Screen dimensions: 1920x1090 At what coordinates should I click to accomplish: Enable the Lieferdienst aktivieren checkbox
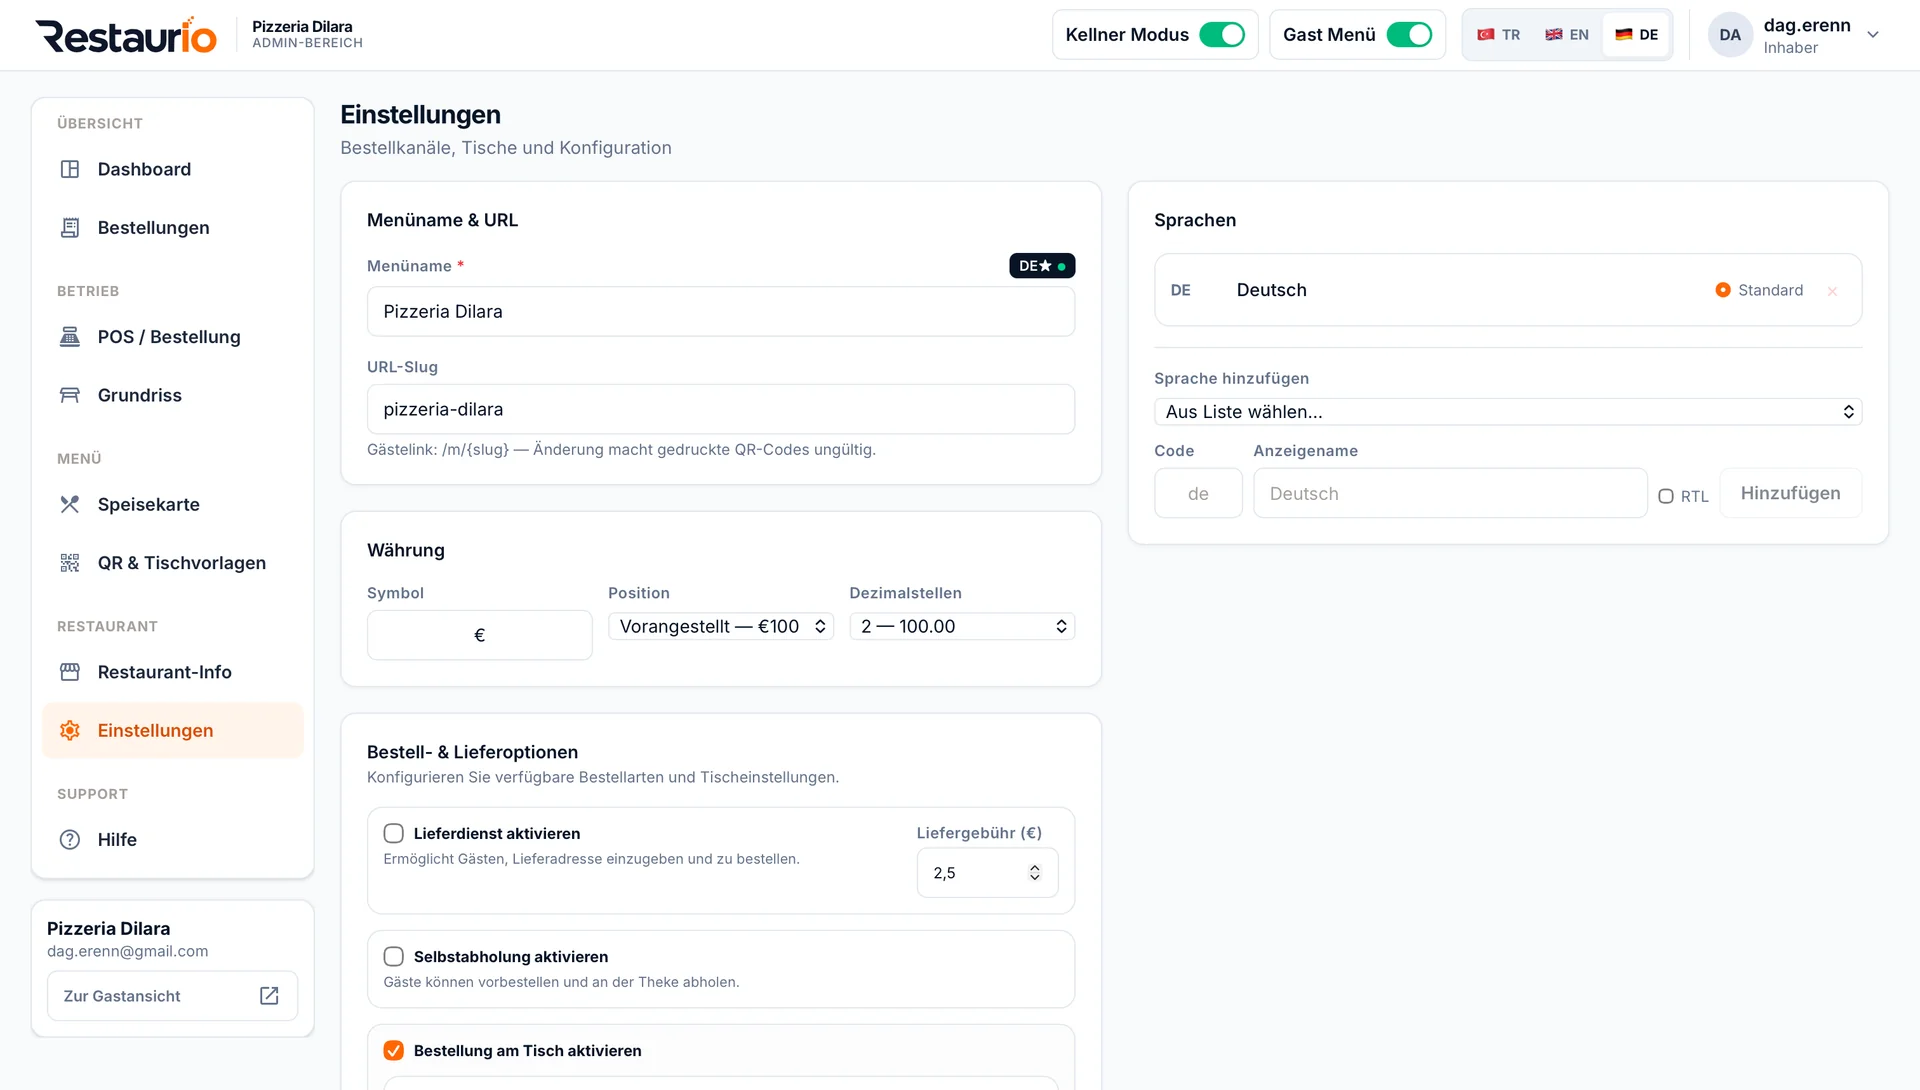pos(394,834)
